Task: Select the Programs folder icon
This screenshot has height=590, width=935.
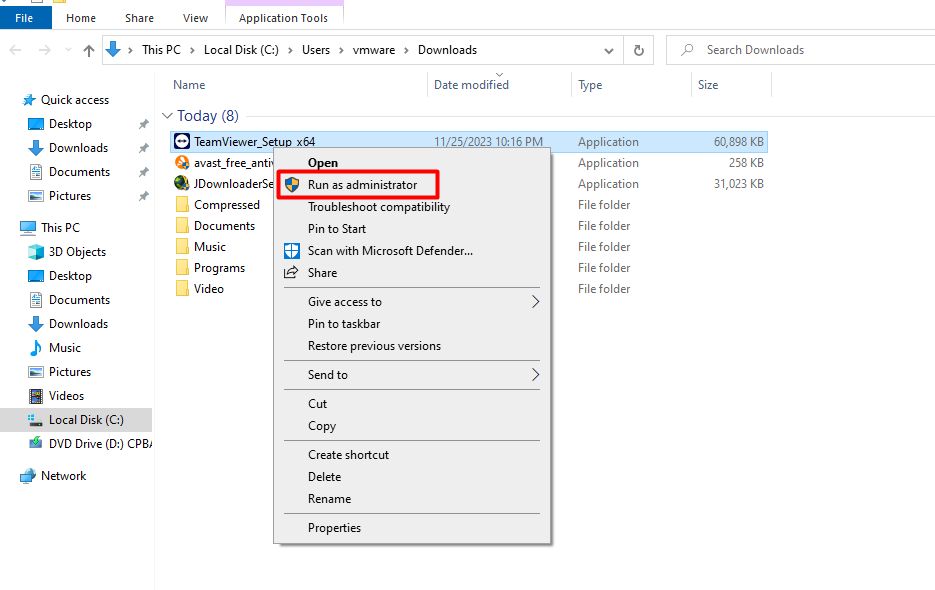Action: [x=182, y=268]
